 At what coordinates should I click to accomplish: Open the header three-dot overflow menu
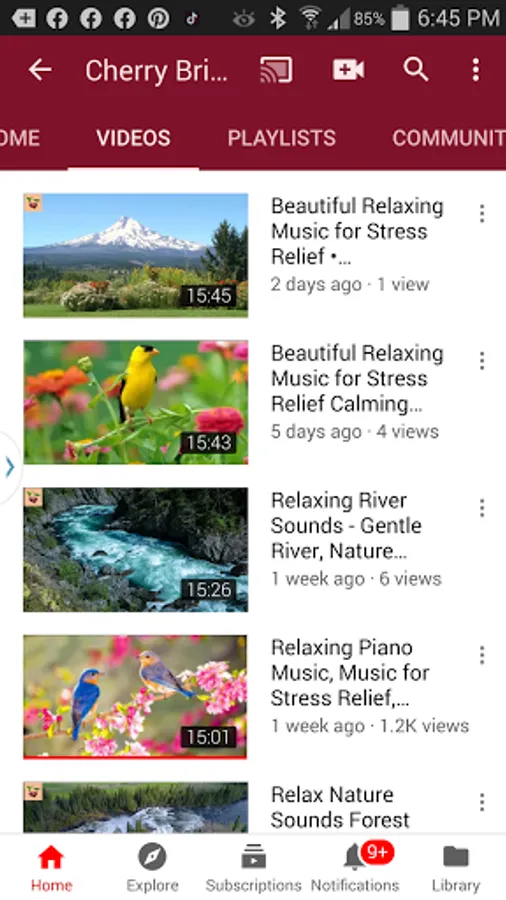pos(476,70)
